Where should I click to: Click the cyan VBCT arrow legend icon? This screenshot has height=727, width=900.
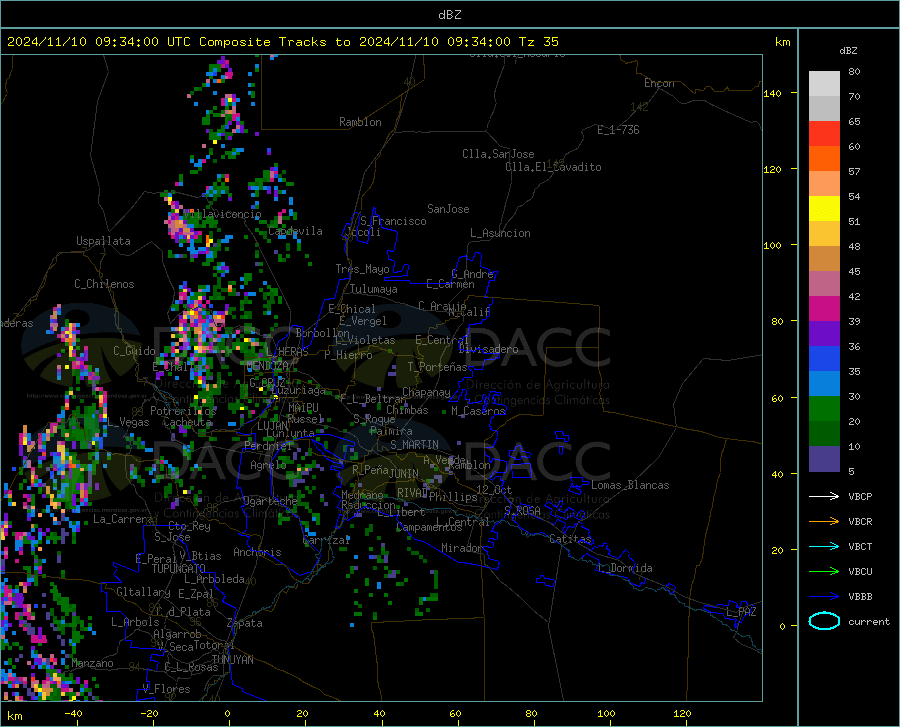pos(824,546)
